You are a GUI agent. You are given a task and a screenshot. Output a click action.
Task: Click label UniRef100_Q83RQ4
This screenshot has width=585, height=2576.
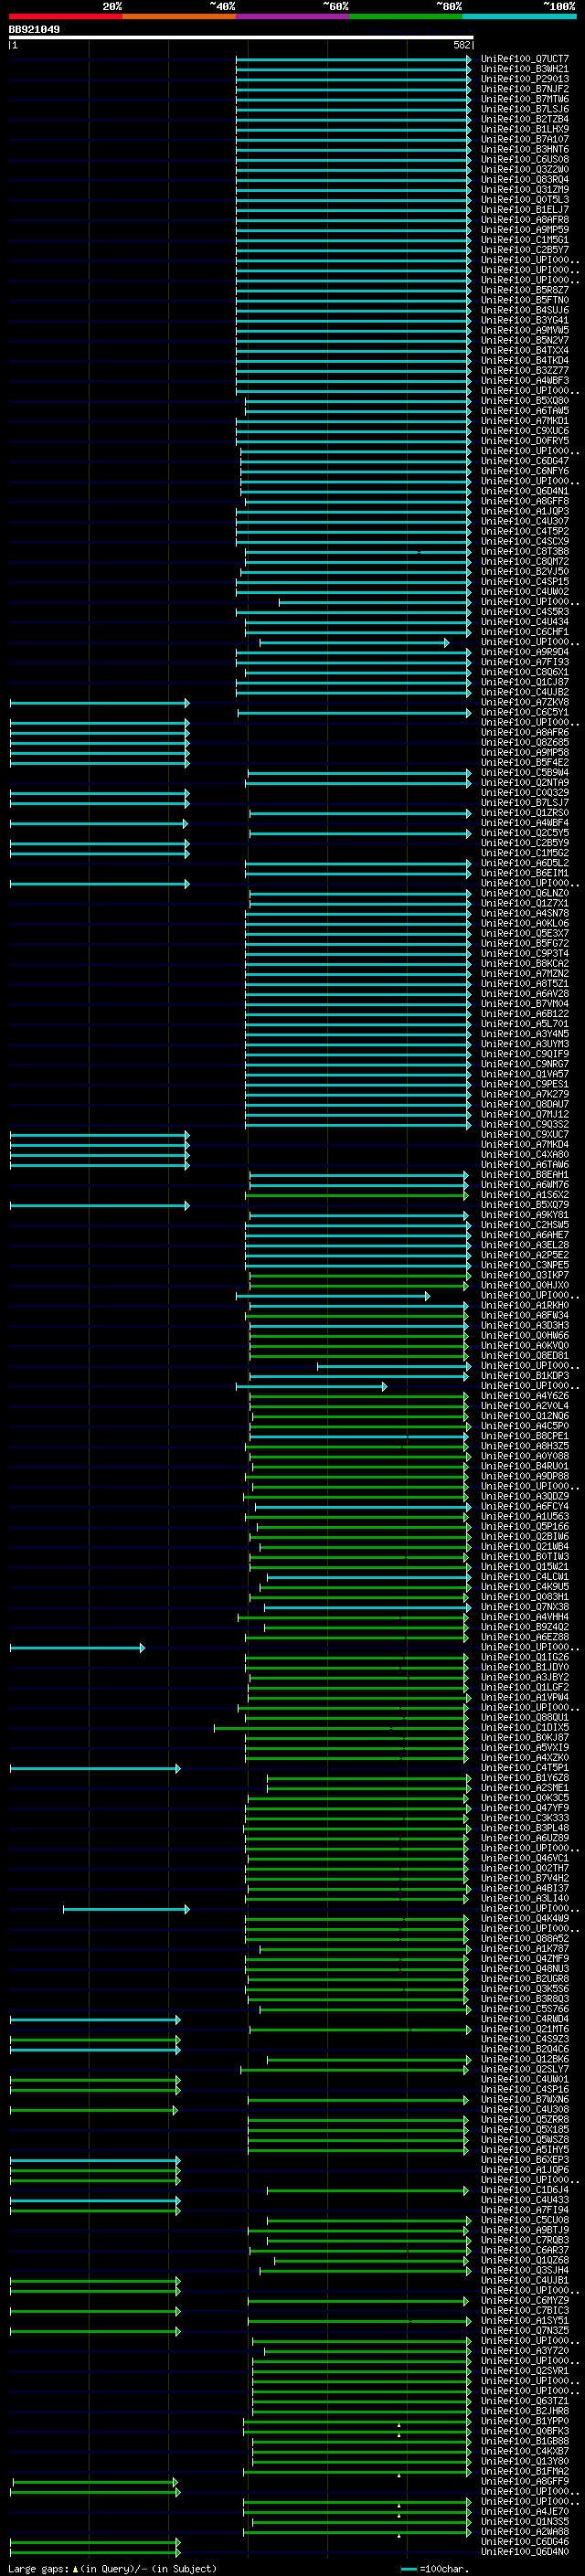click(x=524, y=179)
